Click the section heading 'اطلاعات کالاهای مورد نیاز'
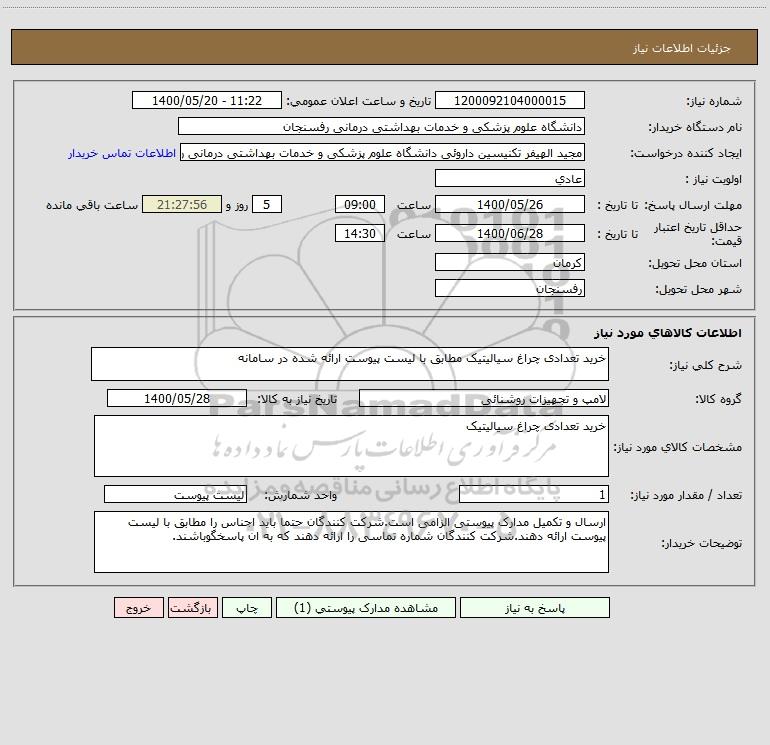Viewport: 770px width, 745px height. pos(668,333)
